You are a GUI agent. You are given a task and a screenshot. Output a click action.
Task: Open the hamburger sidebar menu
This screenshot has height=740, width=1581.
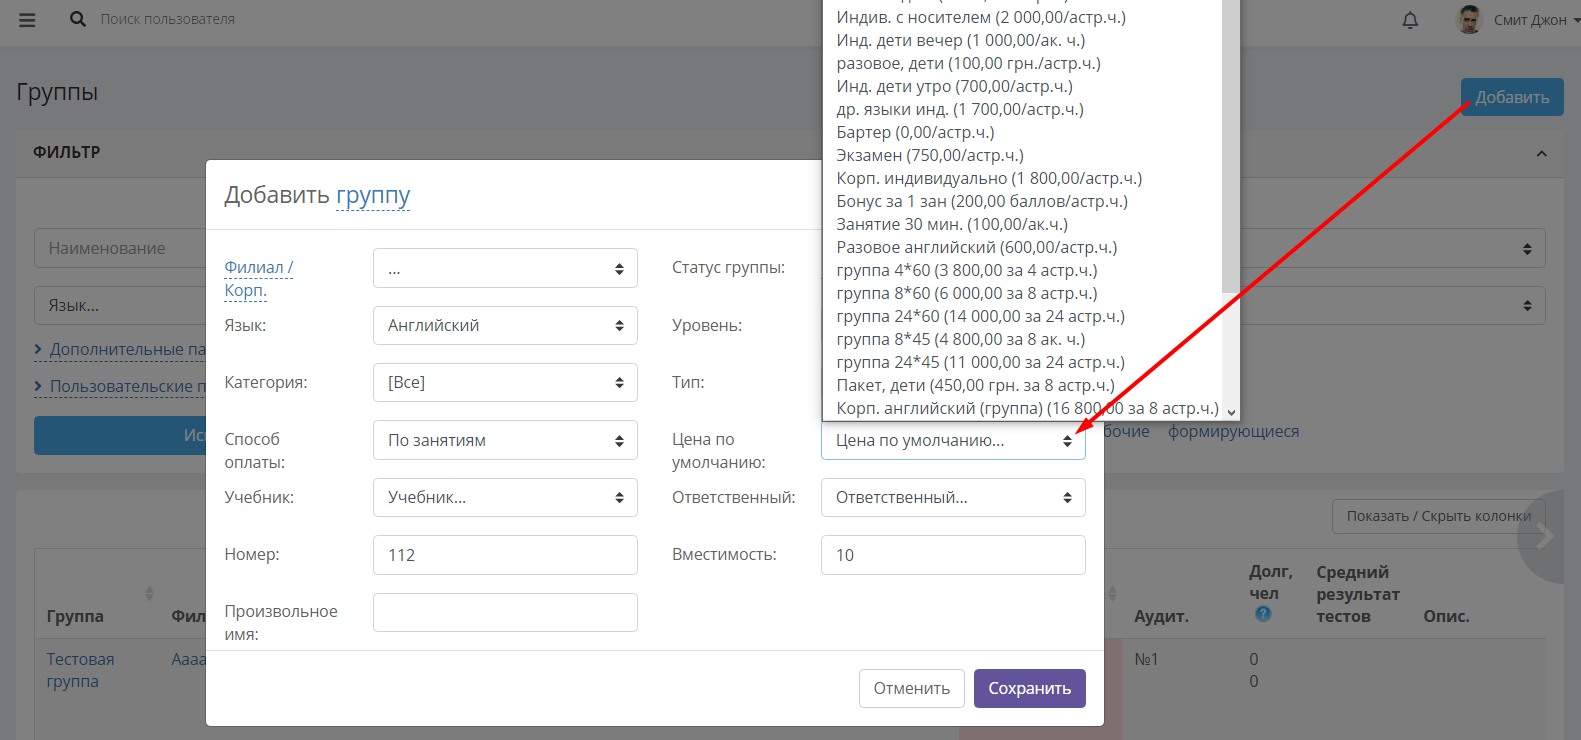point(27,20)
